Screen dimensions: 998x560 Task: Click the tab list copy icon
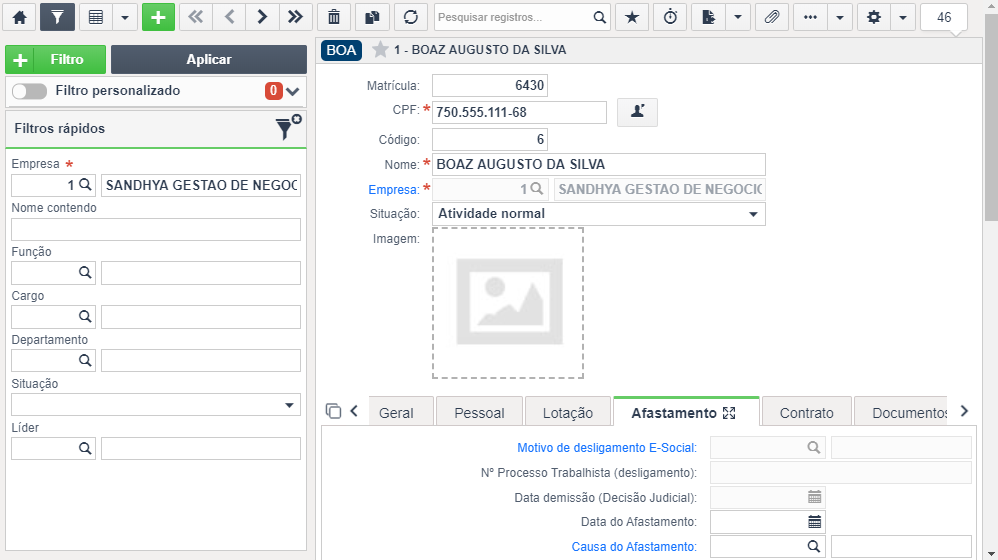333,411
